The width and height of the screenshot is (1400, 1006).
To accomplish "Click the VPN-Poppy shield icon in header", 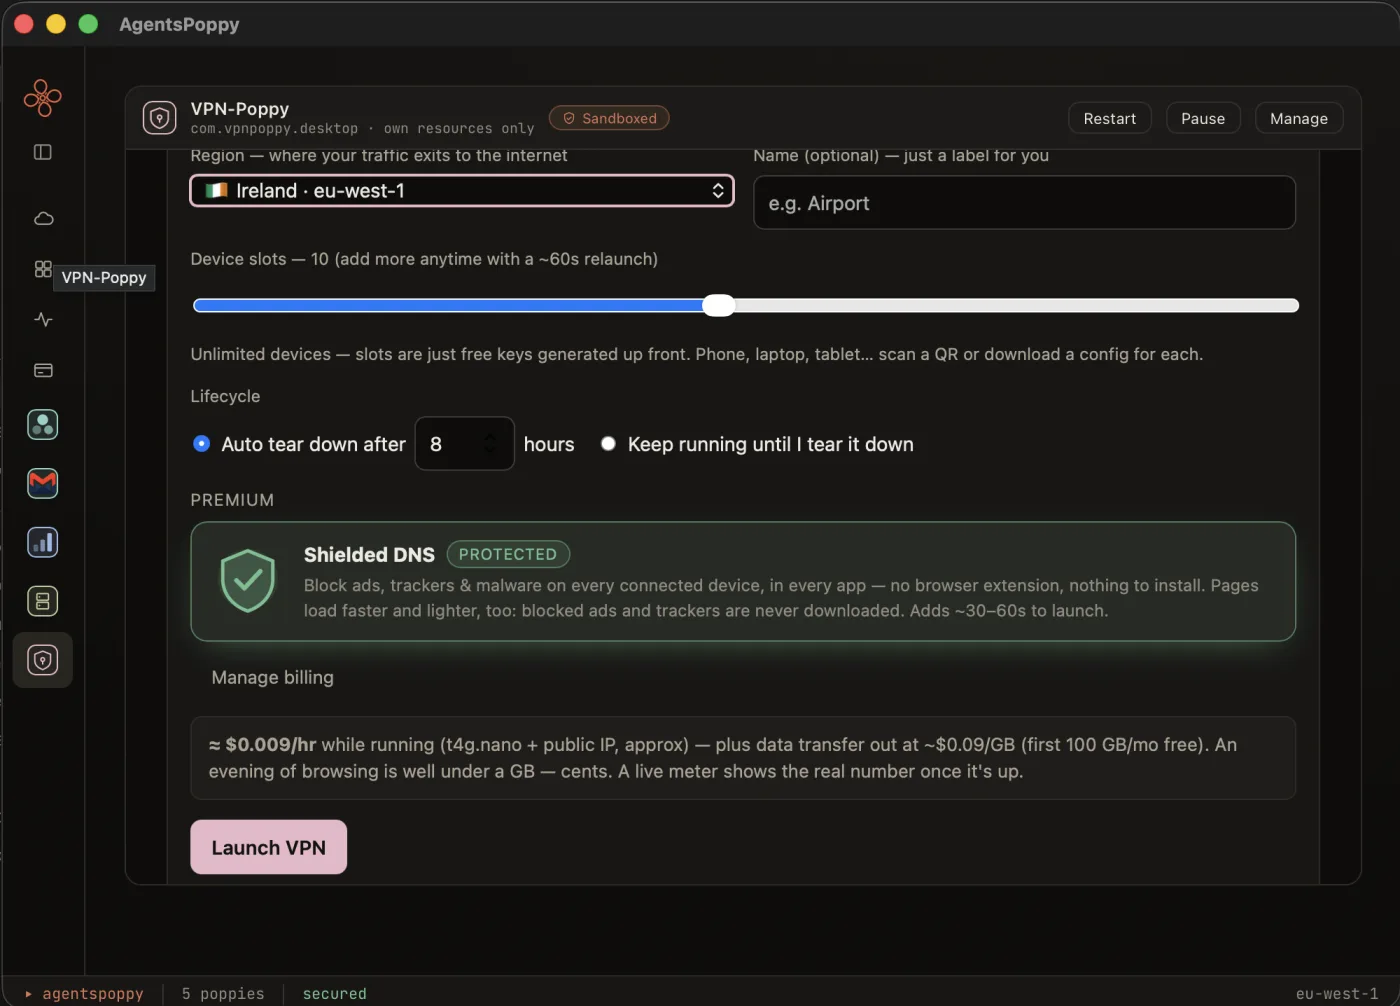I will (160, 118).
